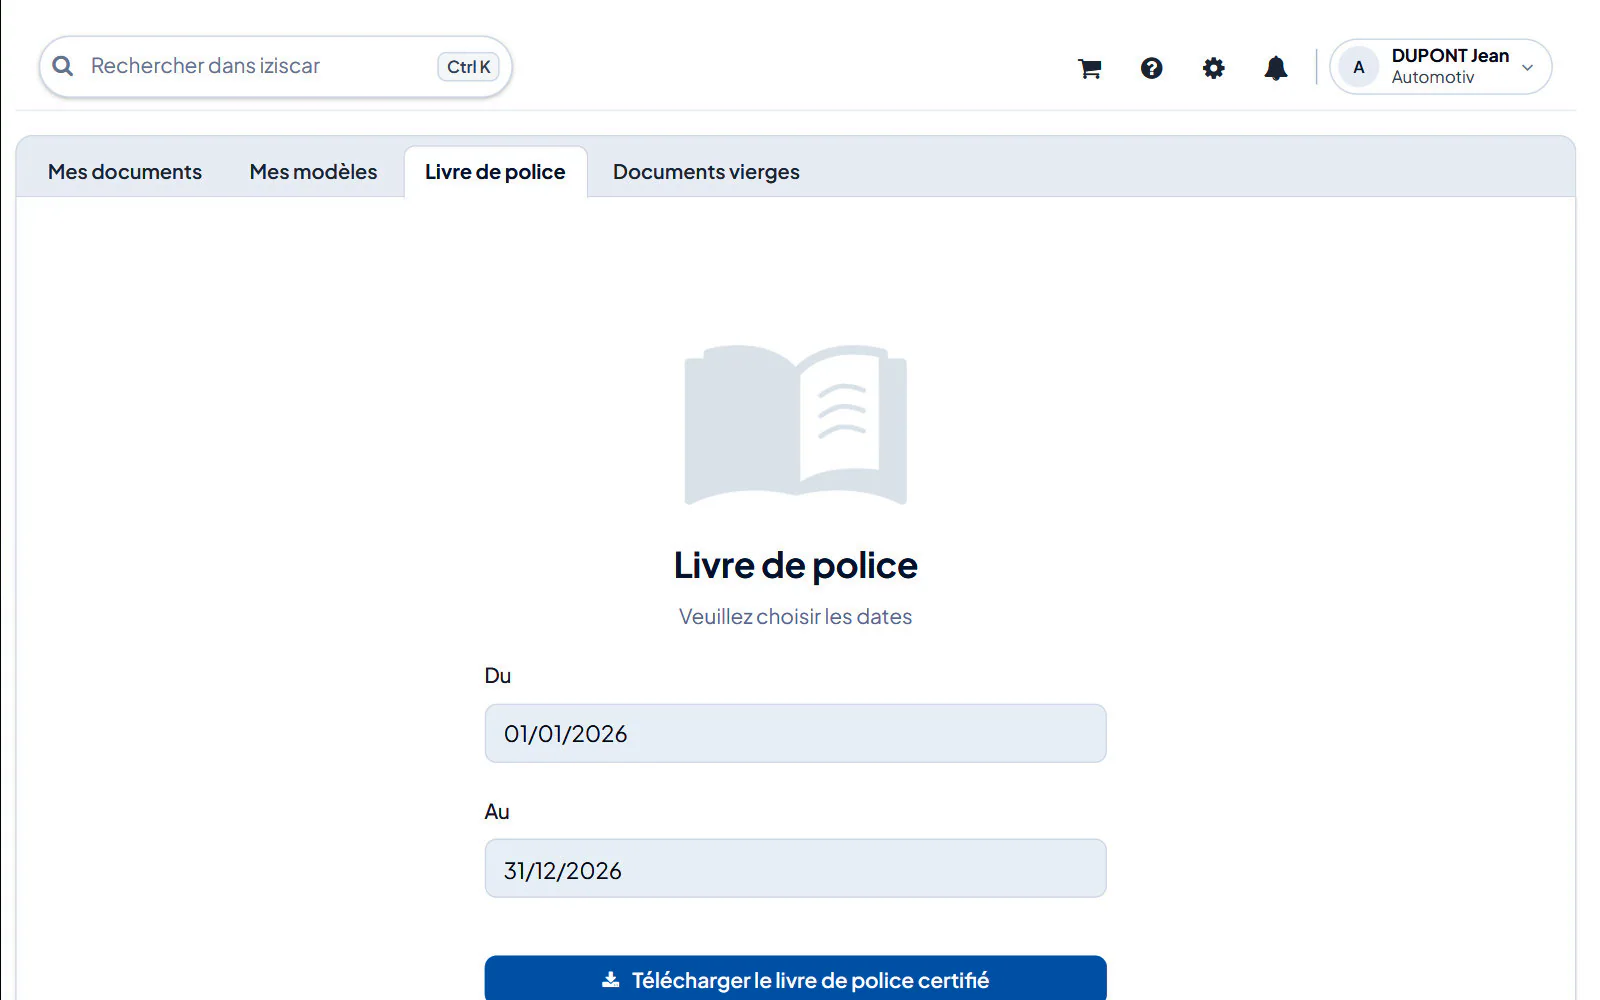This screenshot has height=1000, width=1600.
Task: Expand the DUPONT Jean account dropdown chevron
Action: click(x=1527, y=68)
